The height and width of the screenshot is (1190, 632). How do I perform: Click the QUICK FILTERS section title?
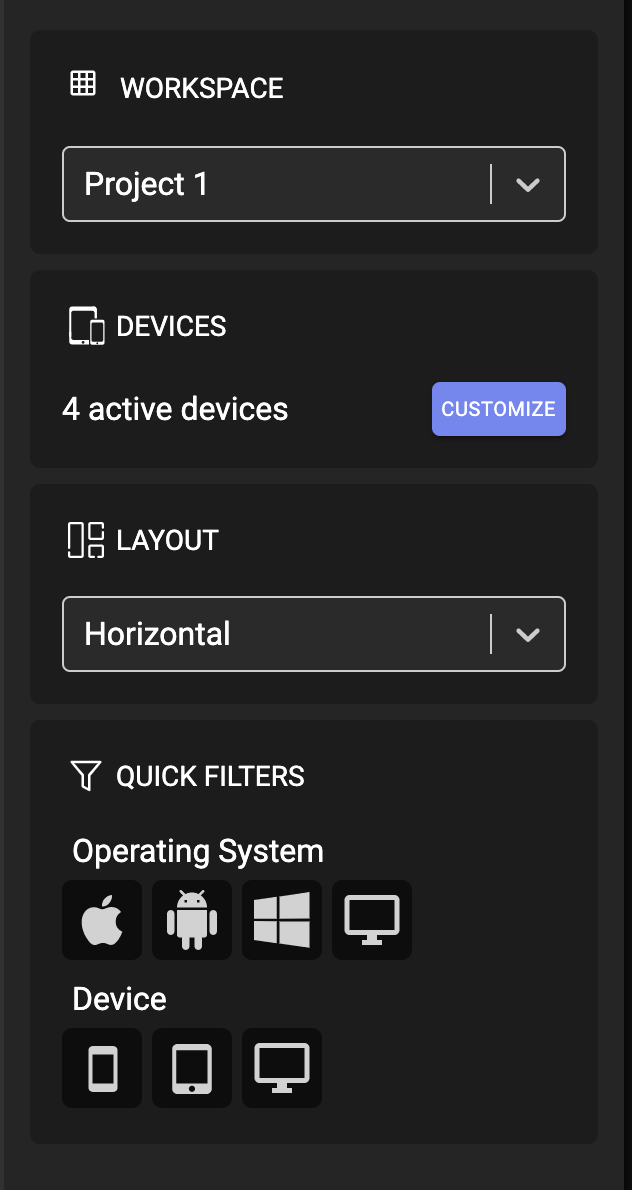click(x=210, y=776)
